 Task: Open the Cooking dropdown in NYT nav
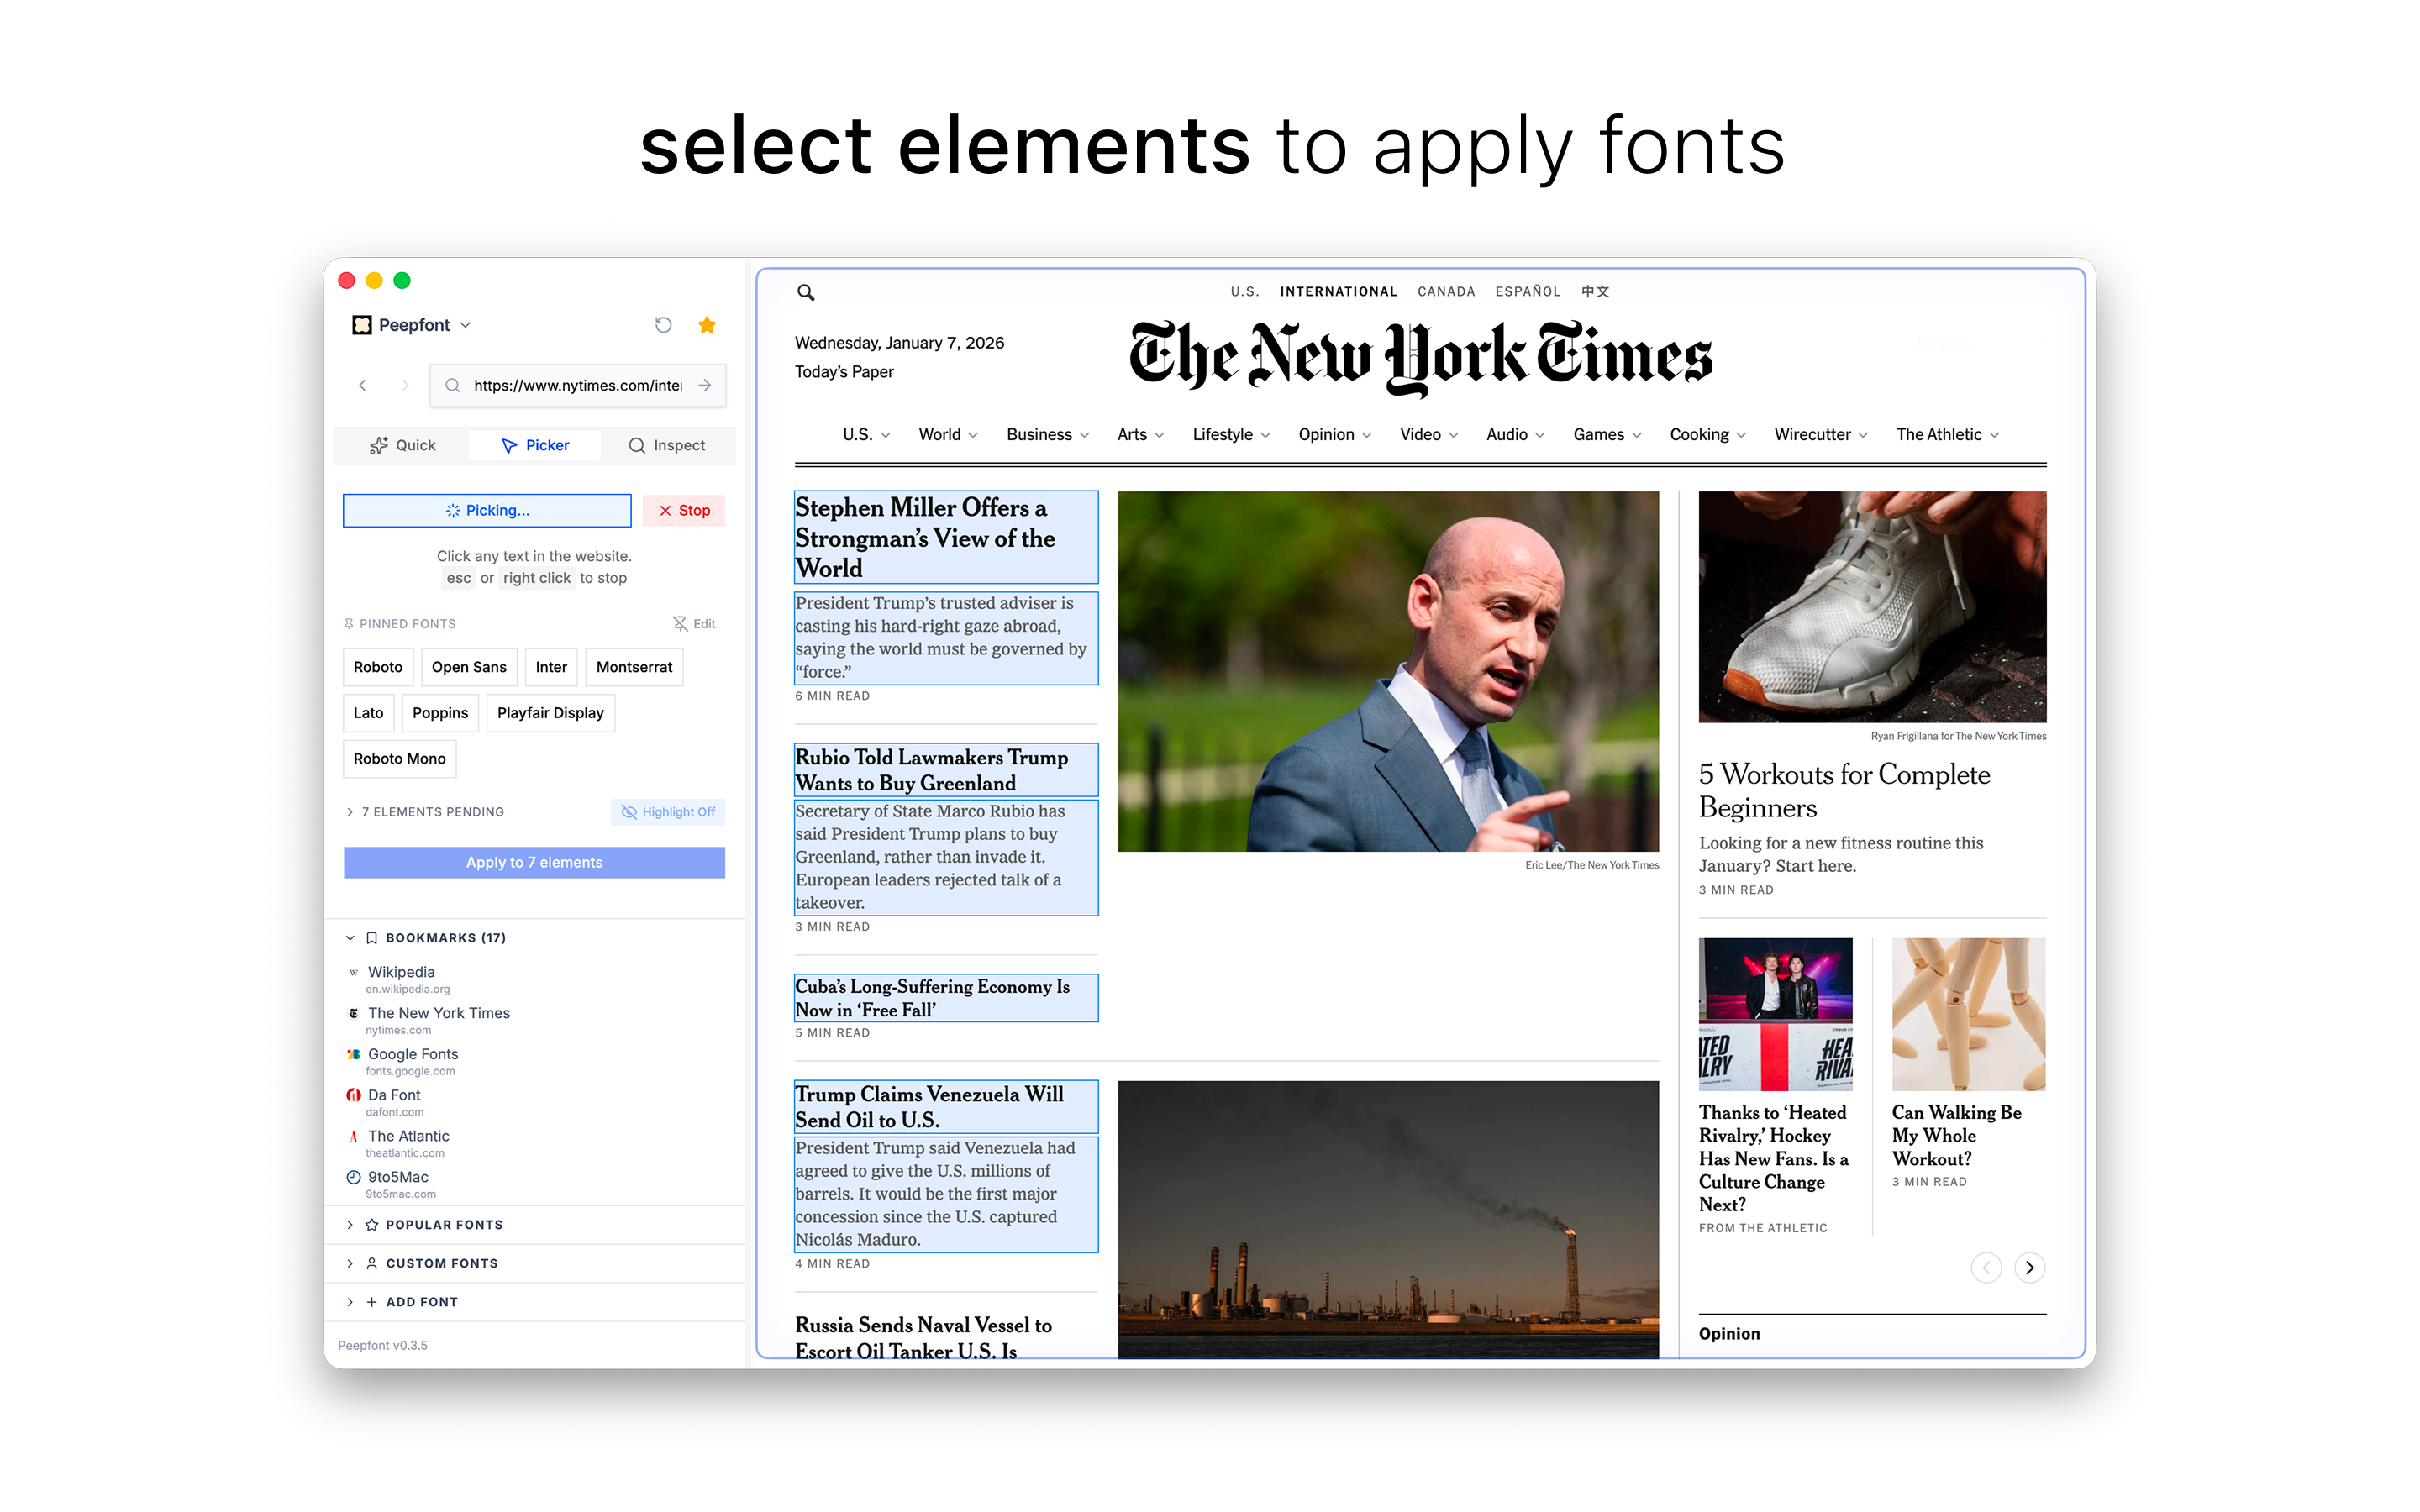point(1708,434)
